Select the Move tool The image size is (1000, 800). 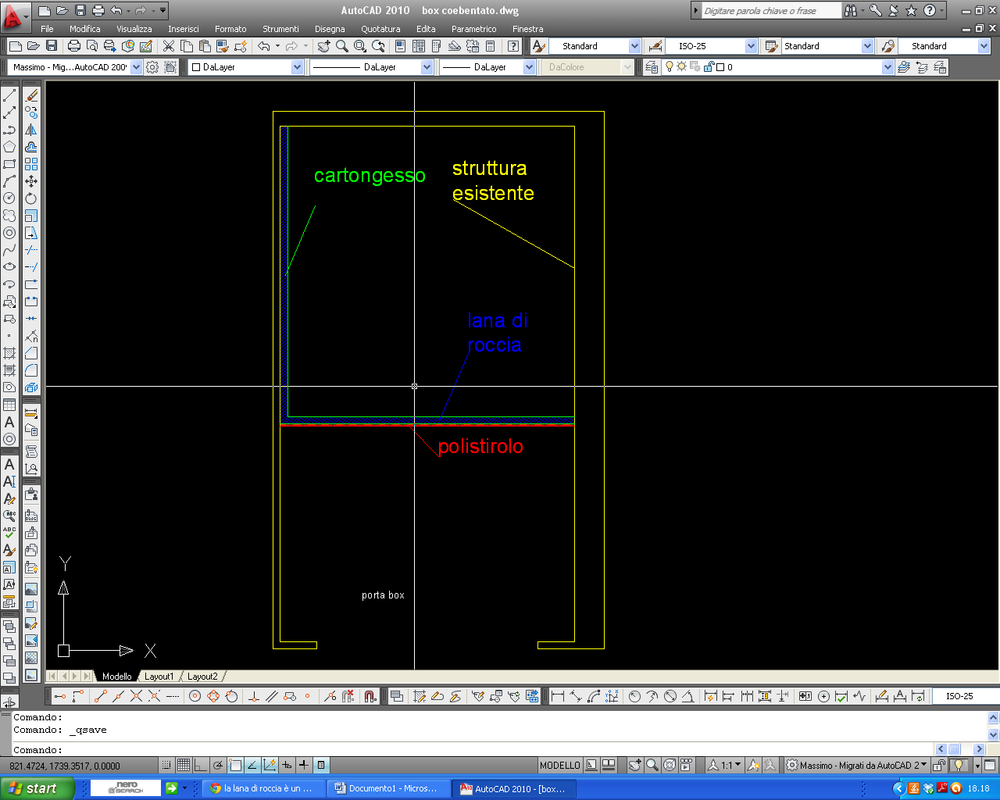(31, 182)
